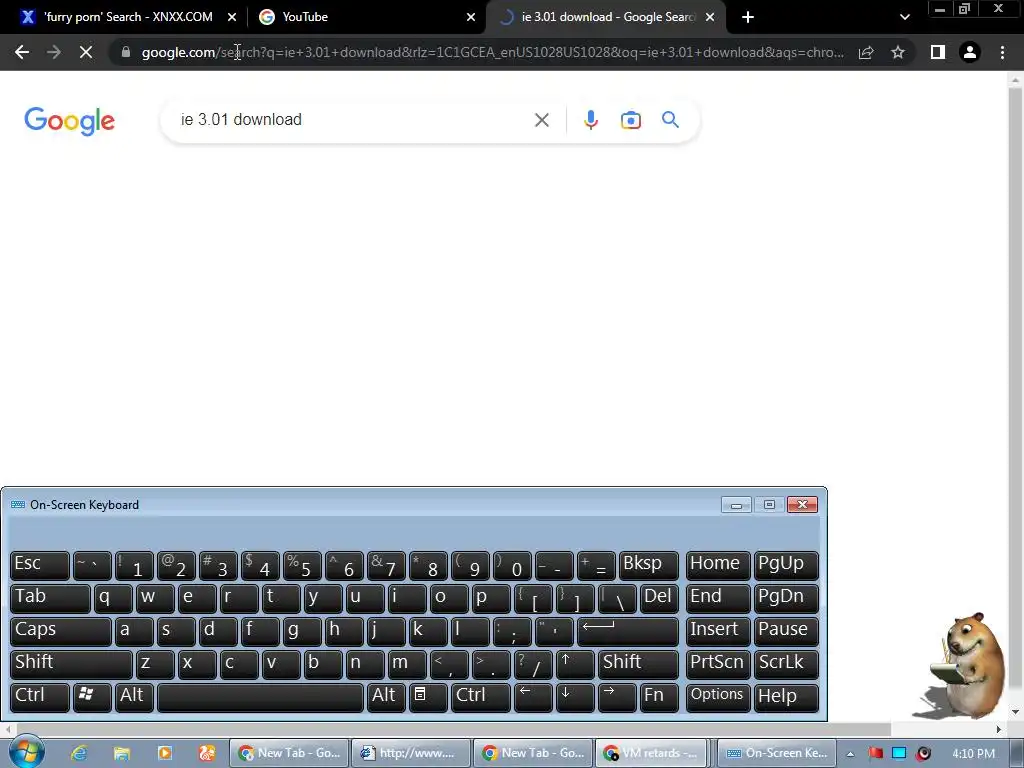The width and height of the screenshot is (1024, 768).
Task: Click the context menu key on keyboard
Action: pos(428,697)
